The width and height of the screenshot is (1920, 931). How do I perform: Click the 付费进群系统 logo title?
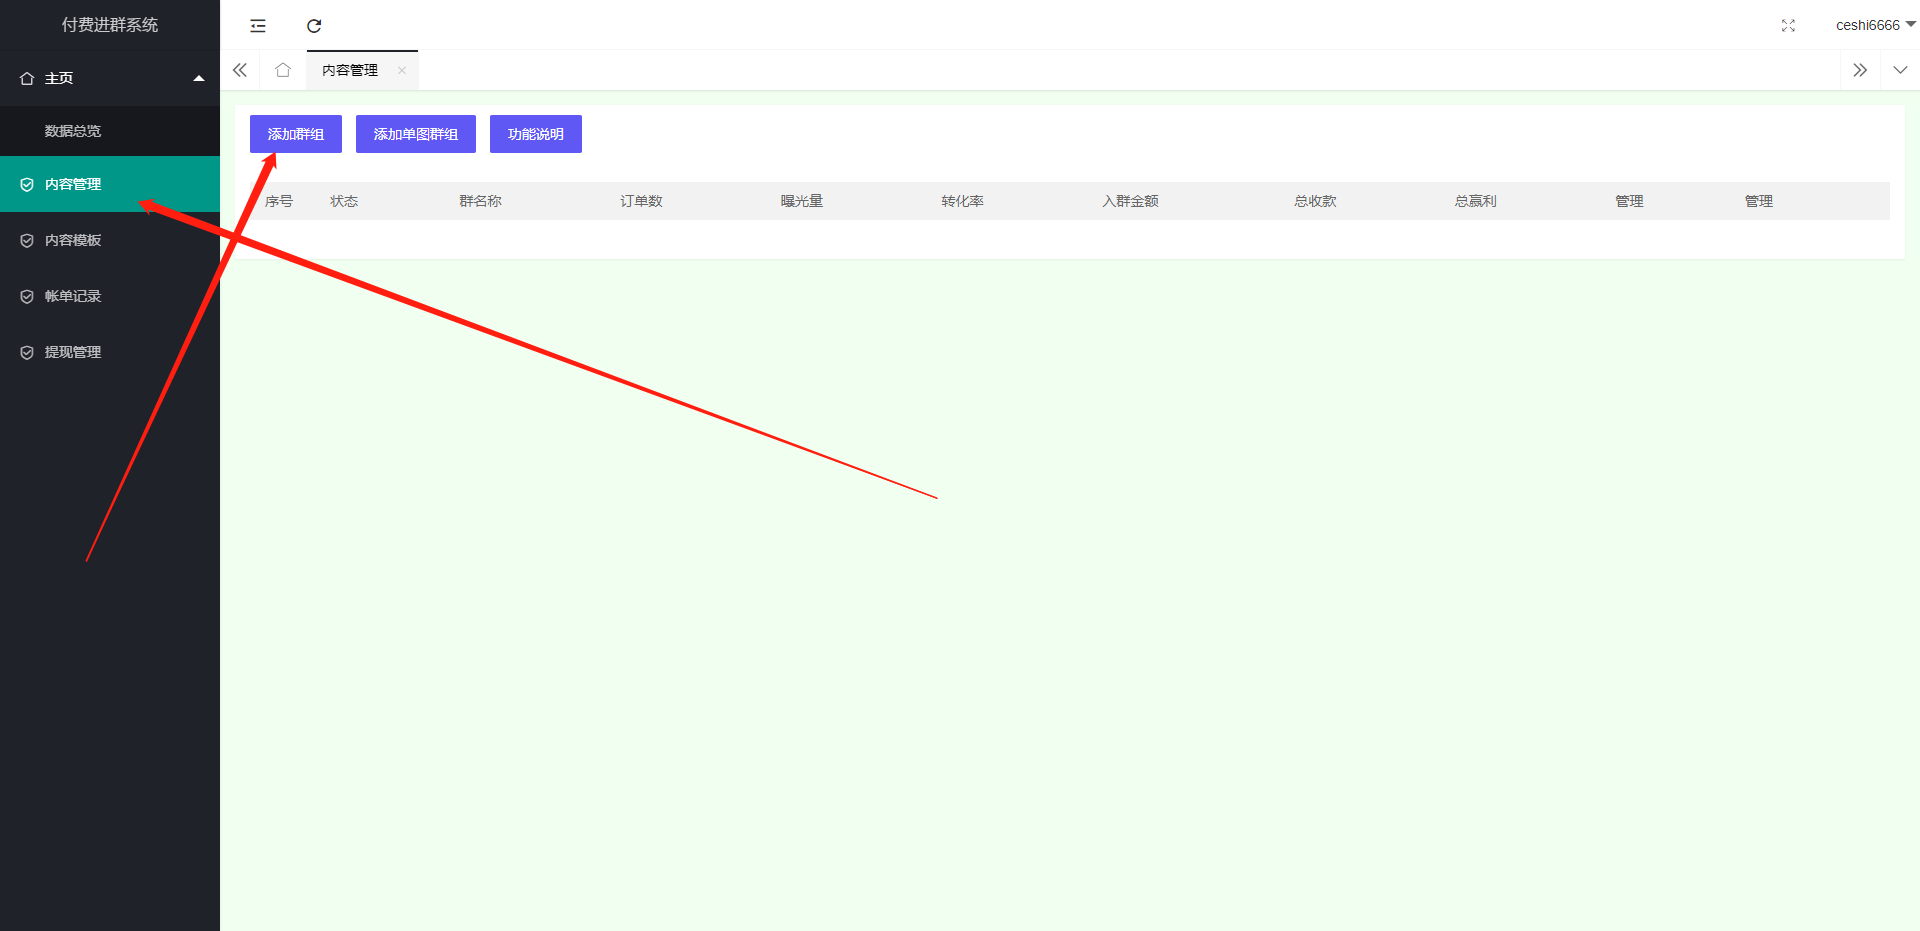point(110,25)
